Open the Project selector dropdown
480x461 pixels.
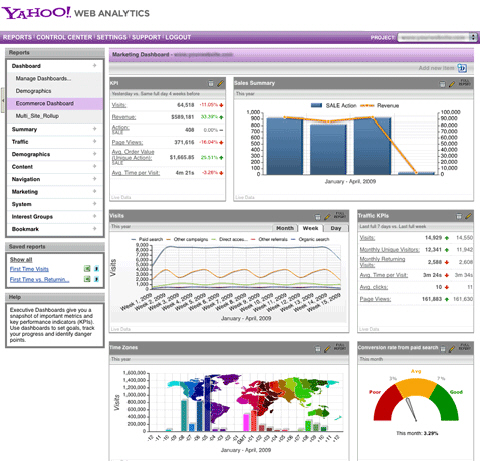point(437,37)
